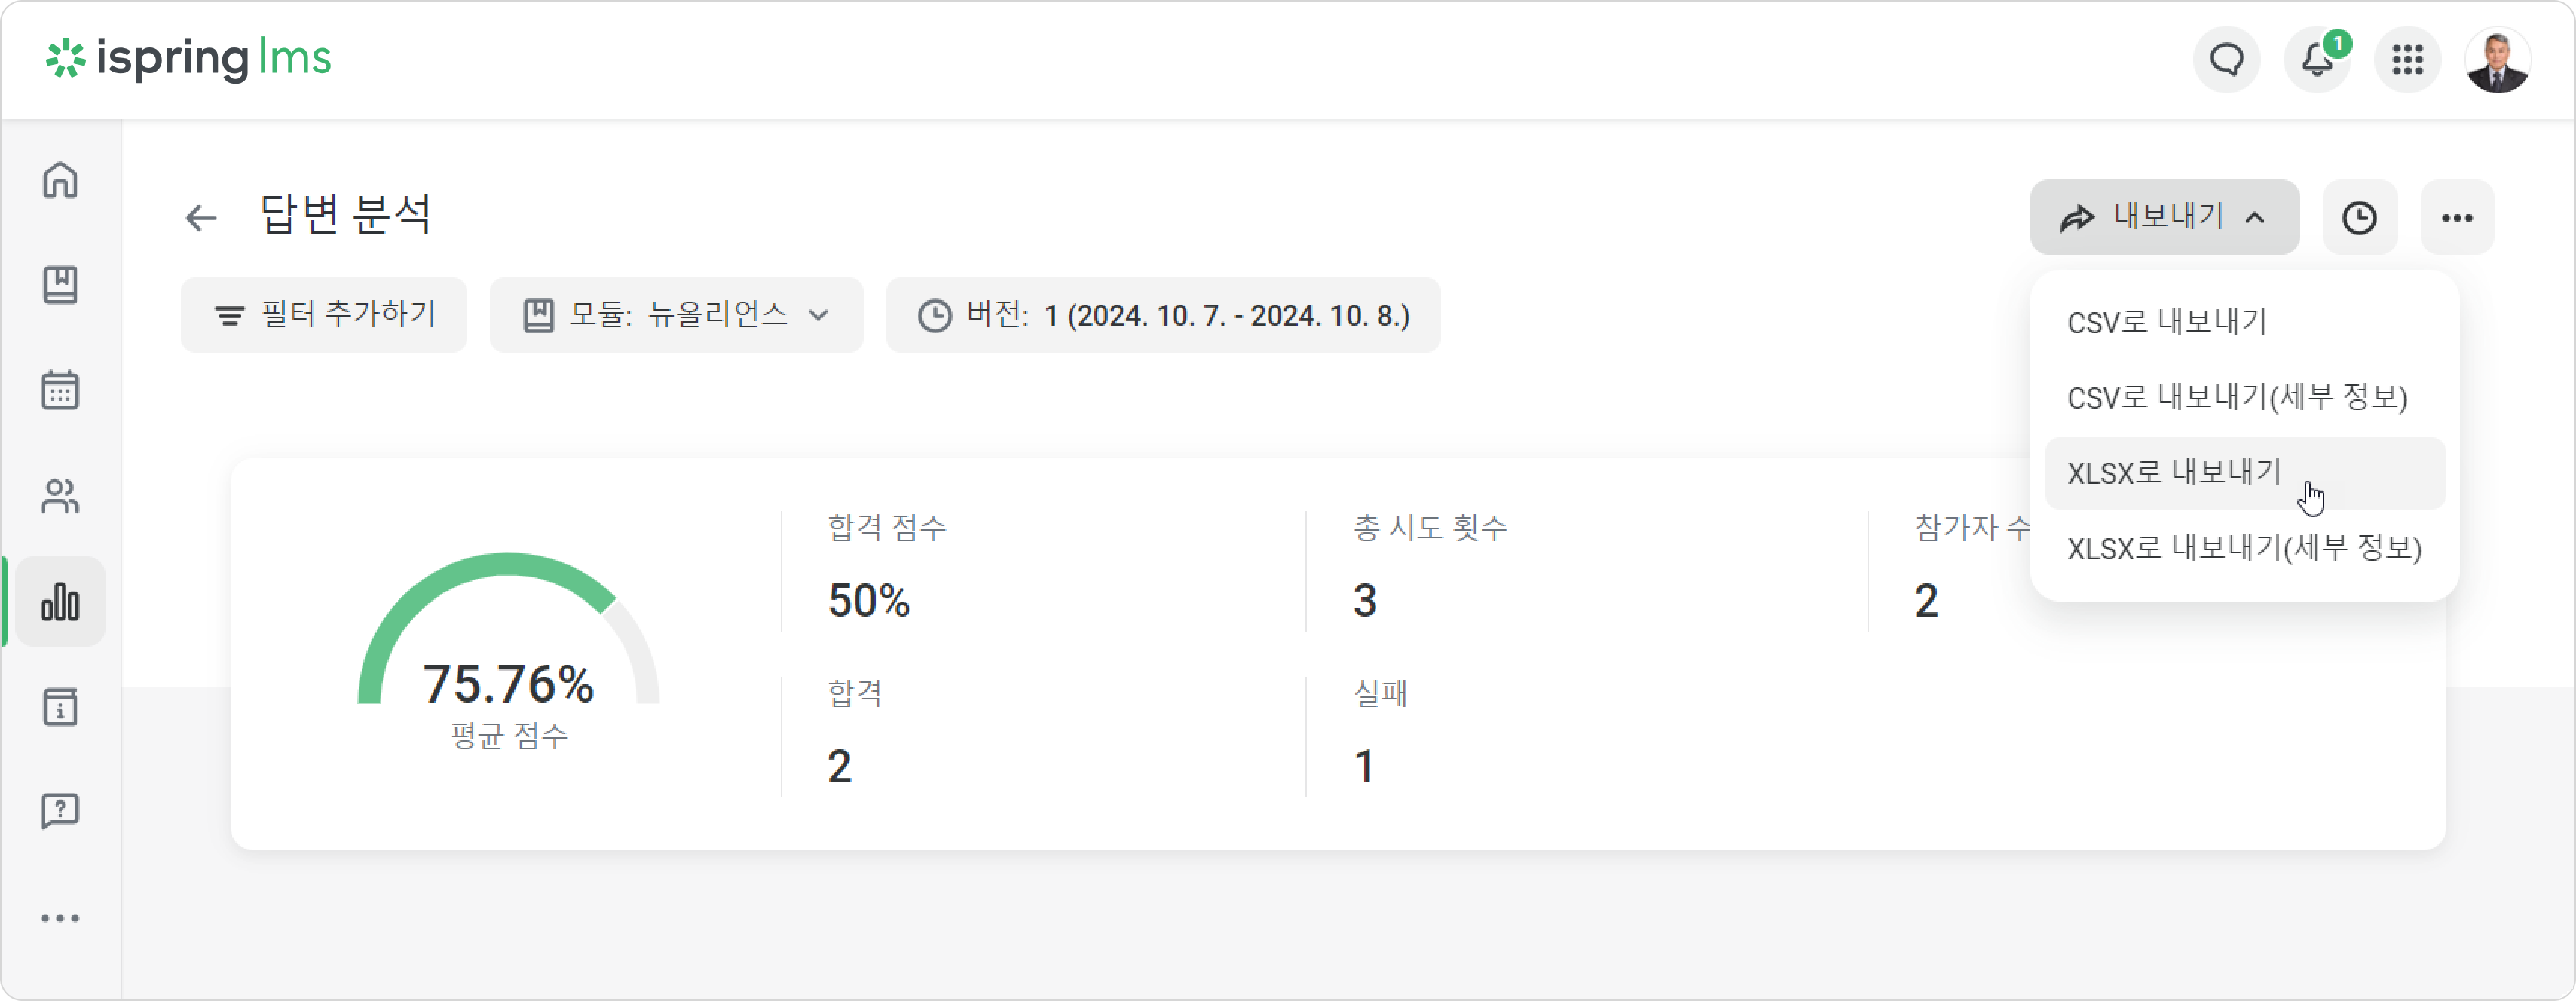Go back using the arrow beside 답변 분석
Image resolution: width=2576 pixels, height=1001 pixels.
click(x=201, y=217)
